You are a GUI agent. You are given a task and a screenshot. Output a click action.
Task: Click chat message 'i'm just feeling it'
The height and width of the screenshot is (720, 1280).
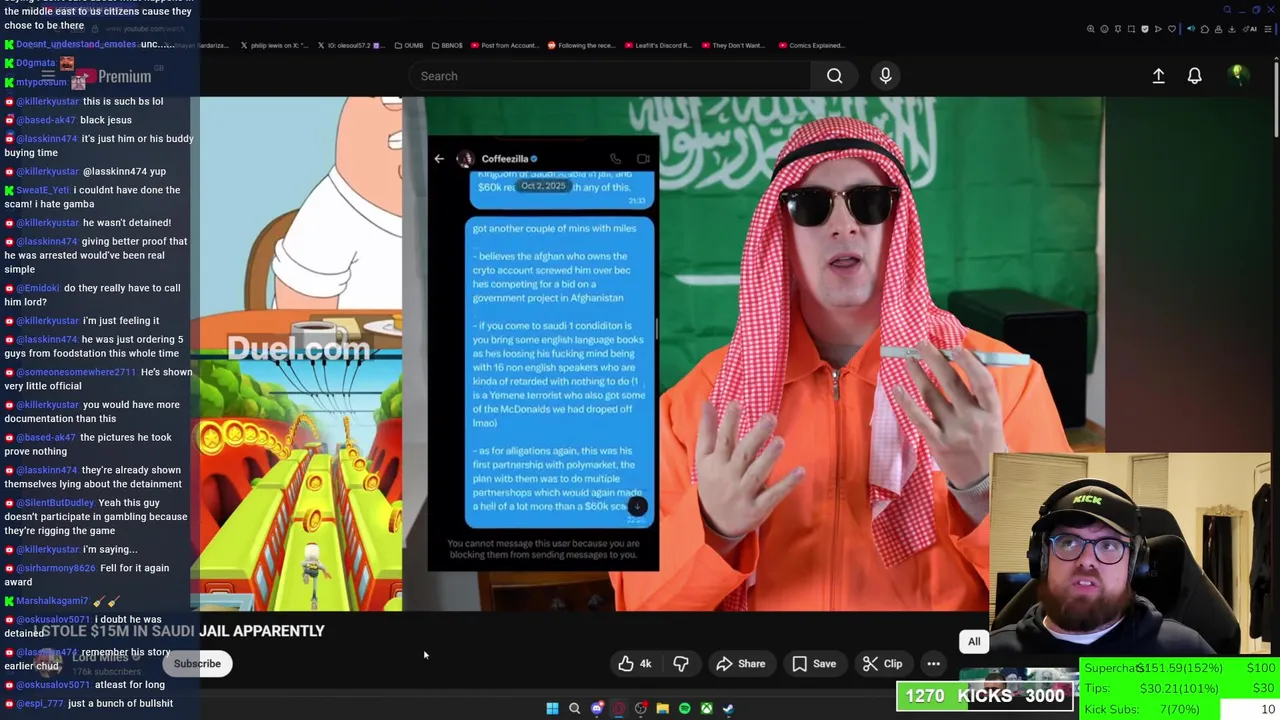click(x=121, y=320)
